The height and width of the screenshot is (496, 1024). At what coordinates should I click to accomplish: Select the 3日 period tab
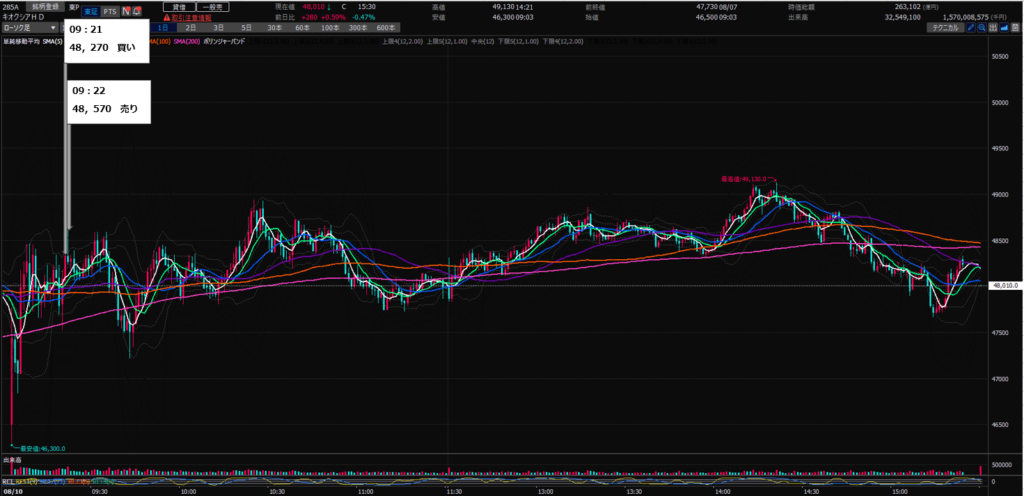coord(218,28)
